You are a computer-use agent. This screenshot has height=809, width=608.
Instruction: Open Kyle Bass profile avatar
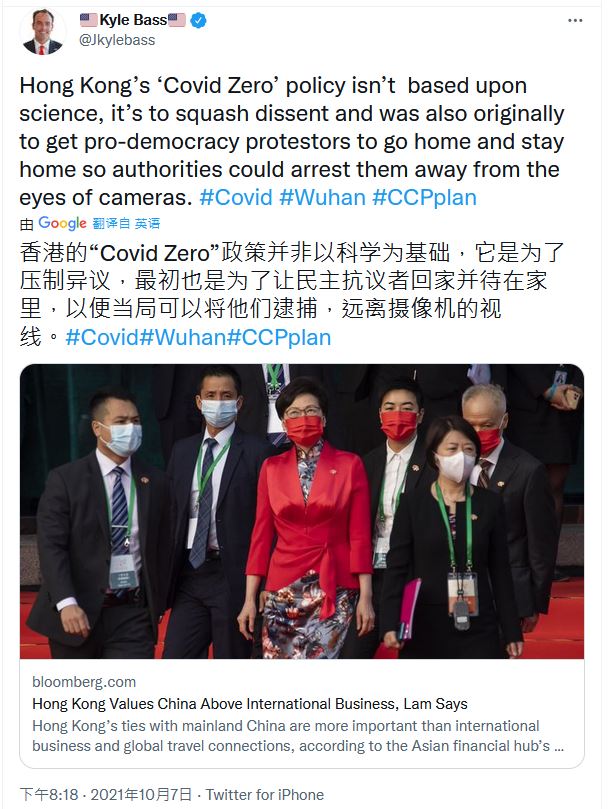point(43,32)
